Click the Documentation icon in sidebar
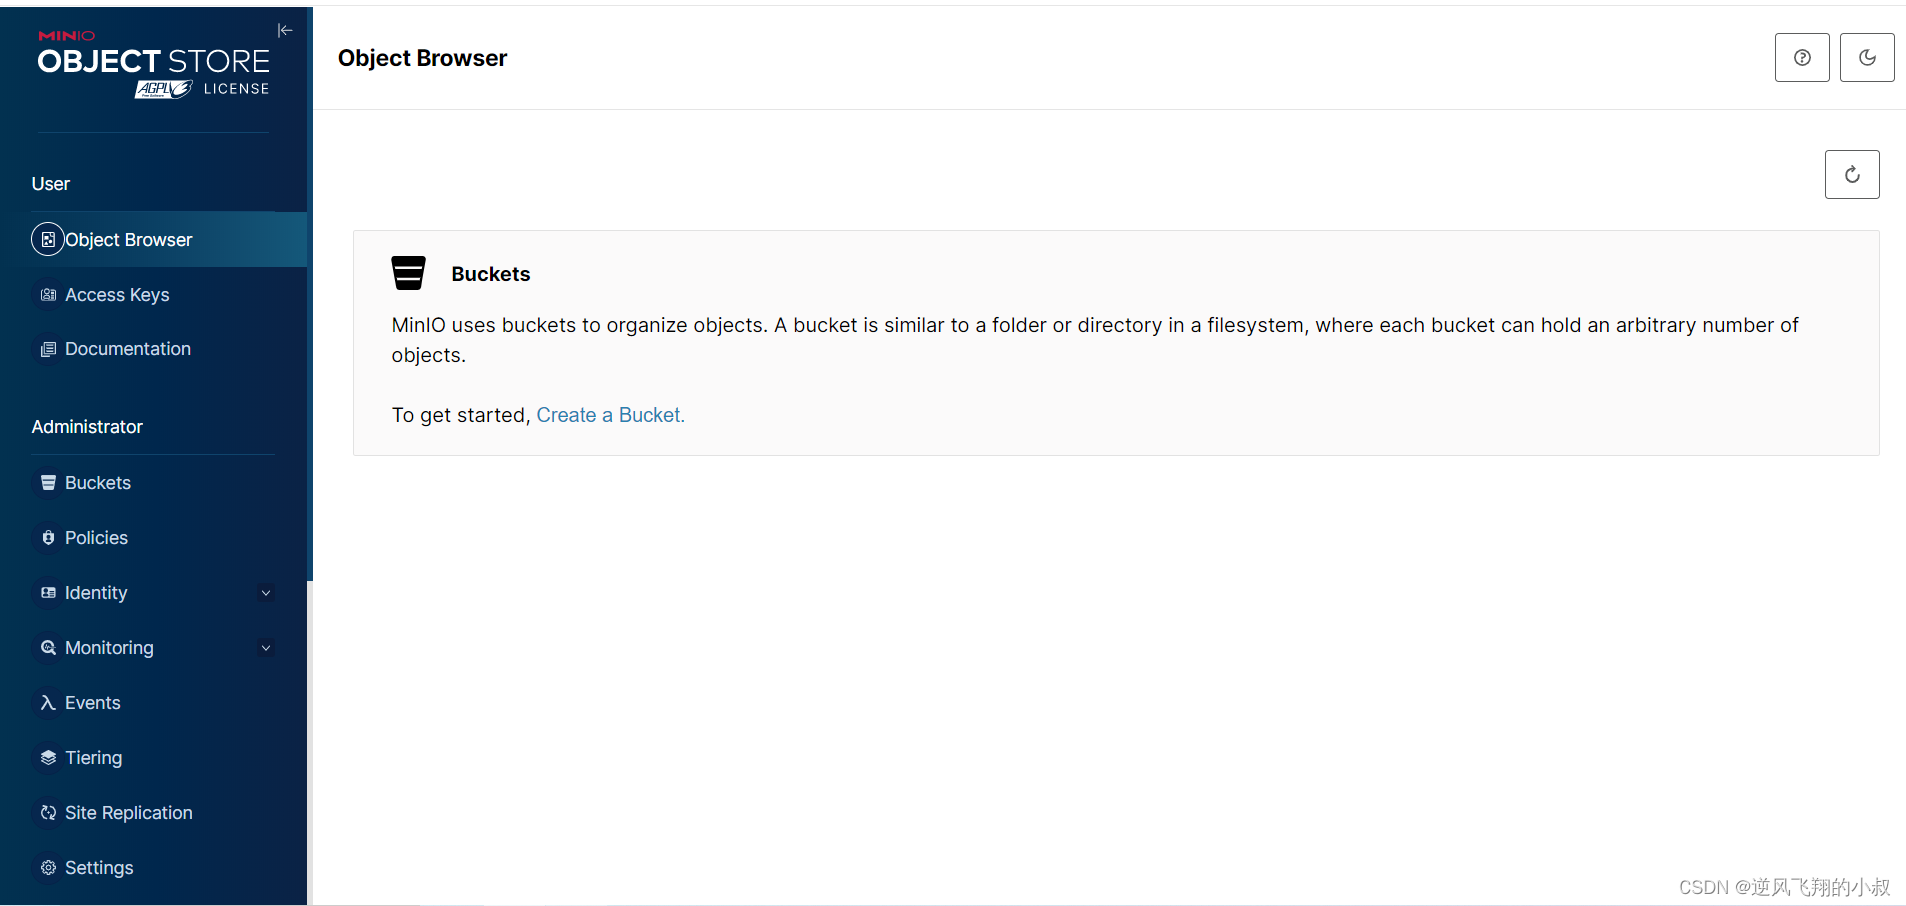This screenshot has width=1906, height=906. click(x=48, y=349)
